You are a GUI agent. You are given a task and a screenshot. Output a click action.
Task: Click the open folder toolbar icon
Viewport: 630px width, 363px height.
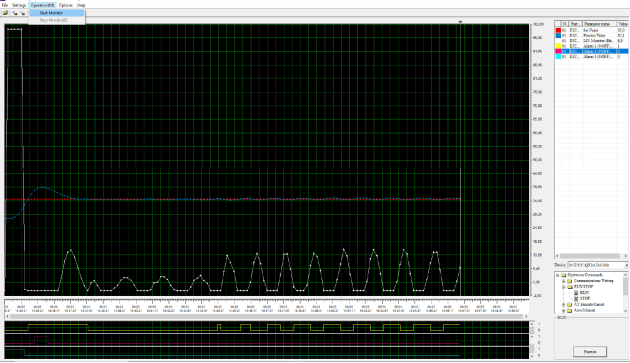(x=5, y=13)
